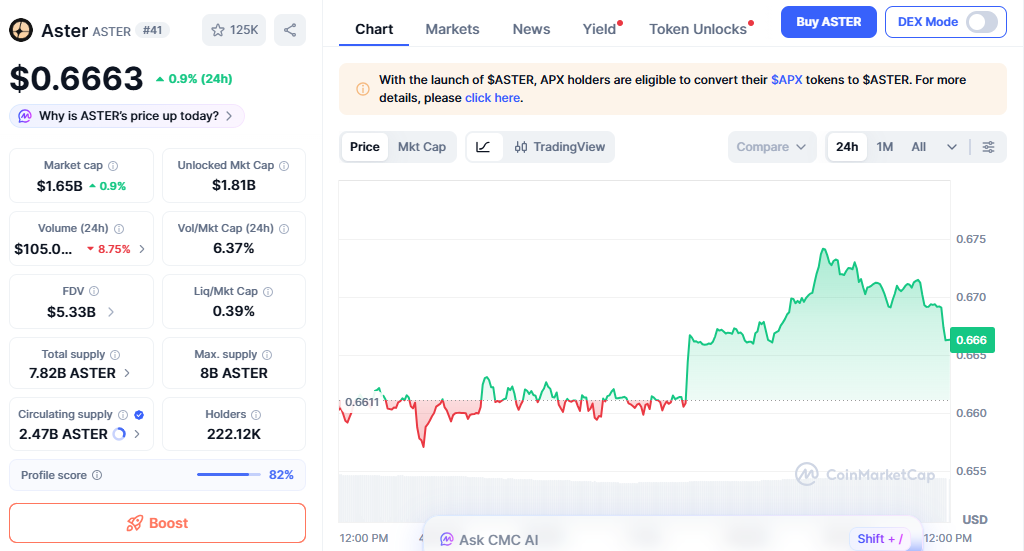Viewport: 1024px width, 551px height.
Task: Click the 0.6611 opening price label
Action: [x=362, y=401]
